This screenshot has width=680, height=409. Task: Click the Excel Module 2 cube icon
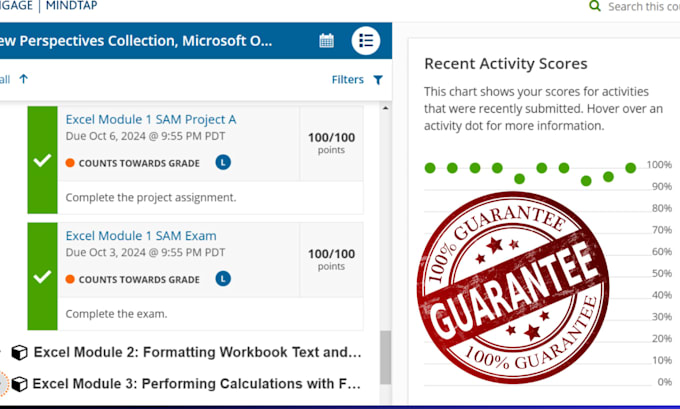tap(19, 352)
